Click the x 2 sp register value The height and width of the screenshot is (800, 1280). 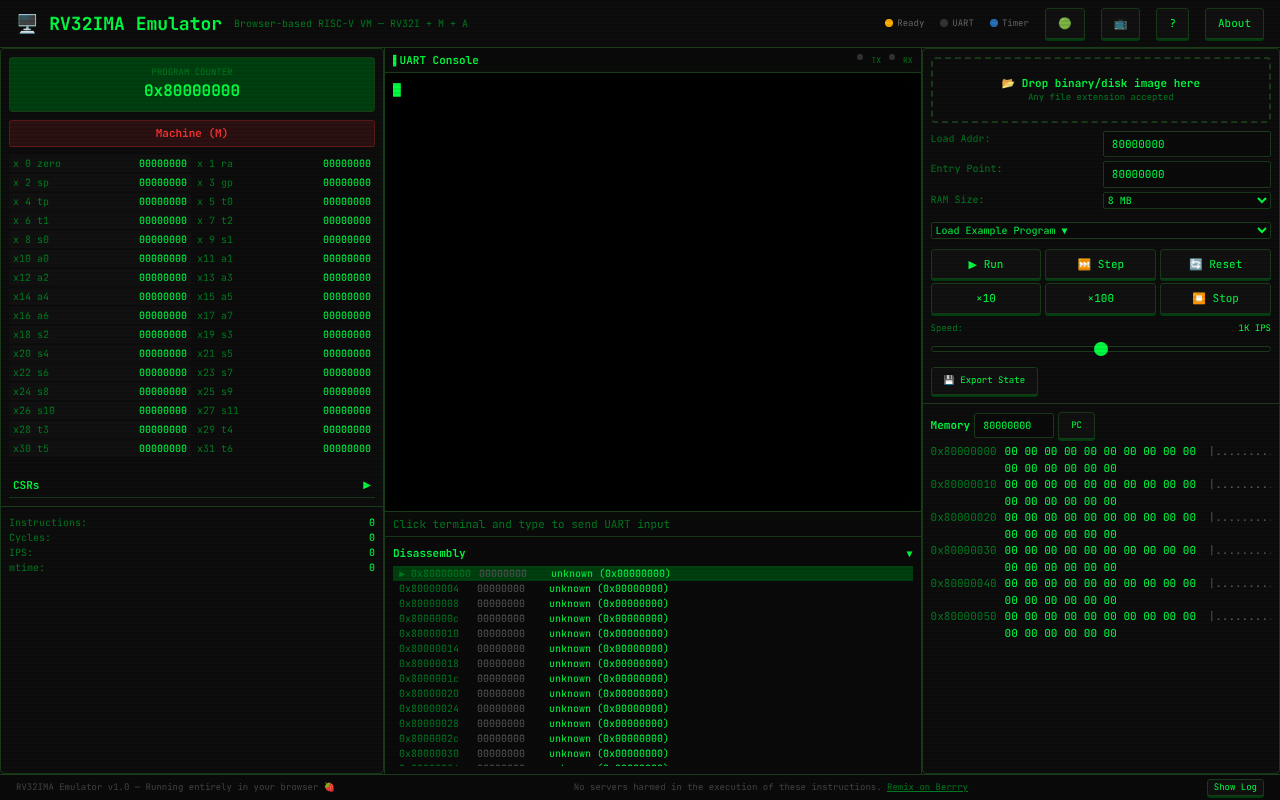click(163, 183)
